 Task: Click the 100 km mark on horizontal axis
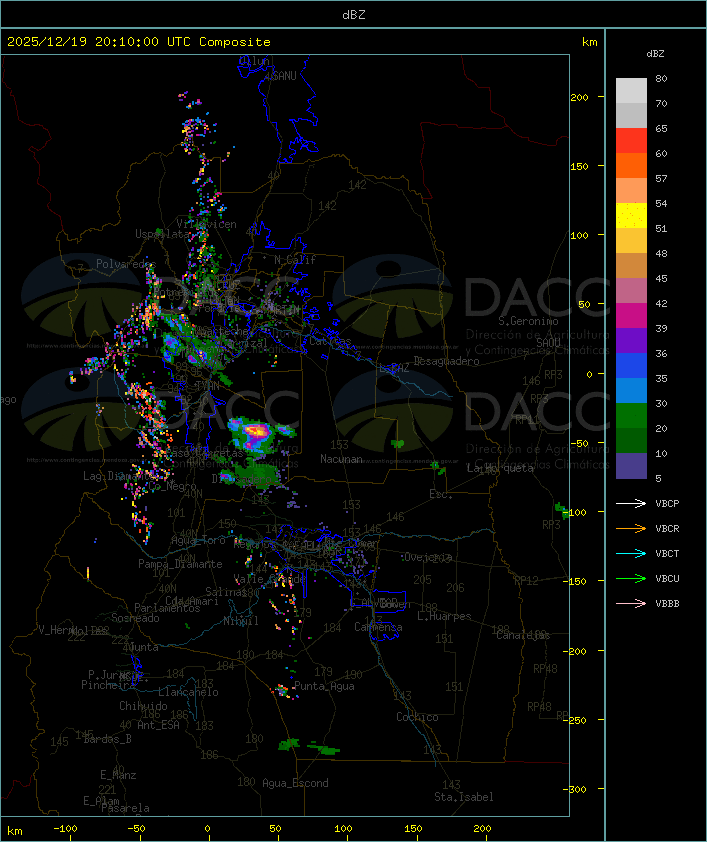click(343, 829)
